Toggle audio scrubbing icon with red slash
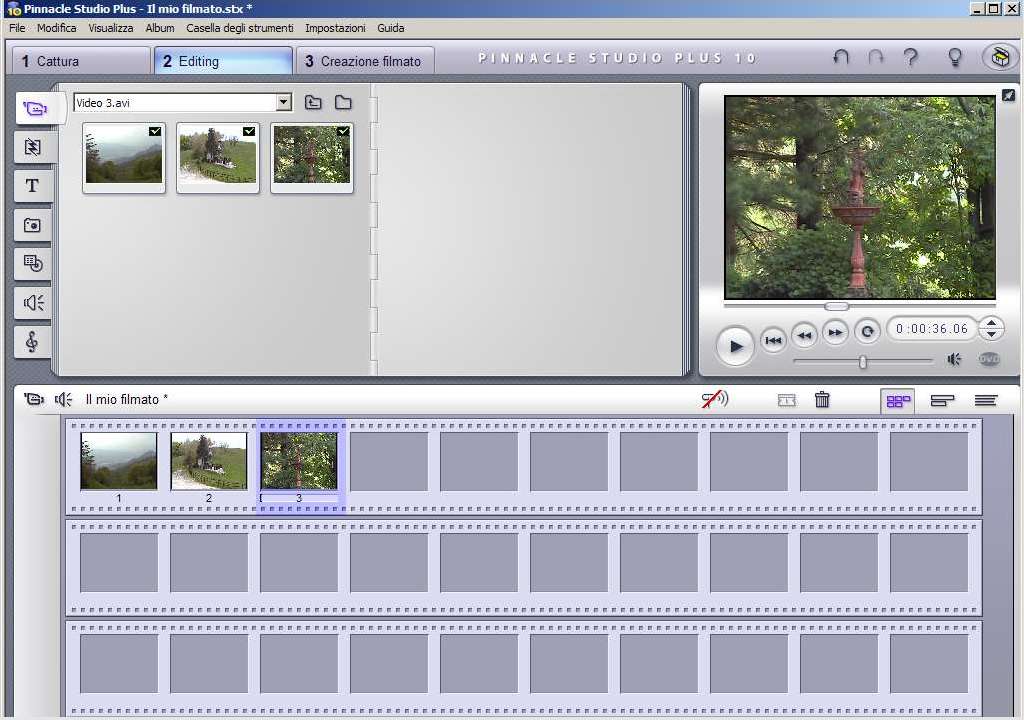Viewport: 1024px width, 720px height. point(714,399)
